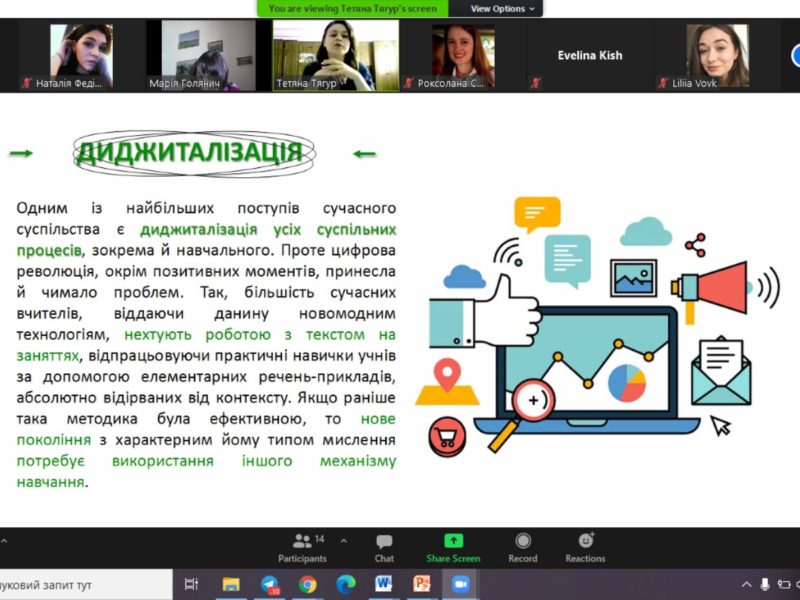Image resolution: width=800 pixels, height=600 pixels.
Task: Open the Participants panel
Action: pyautogui.click(x=302, y=546)
